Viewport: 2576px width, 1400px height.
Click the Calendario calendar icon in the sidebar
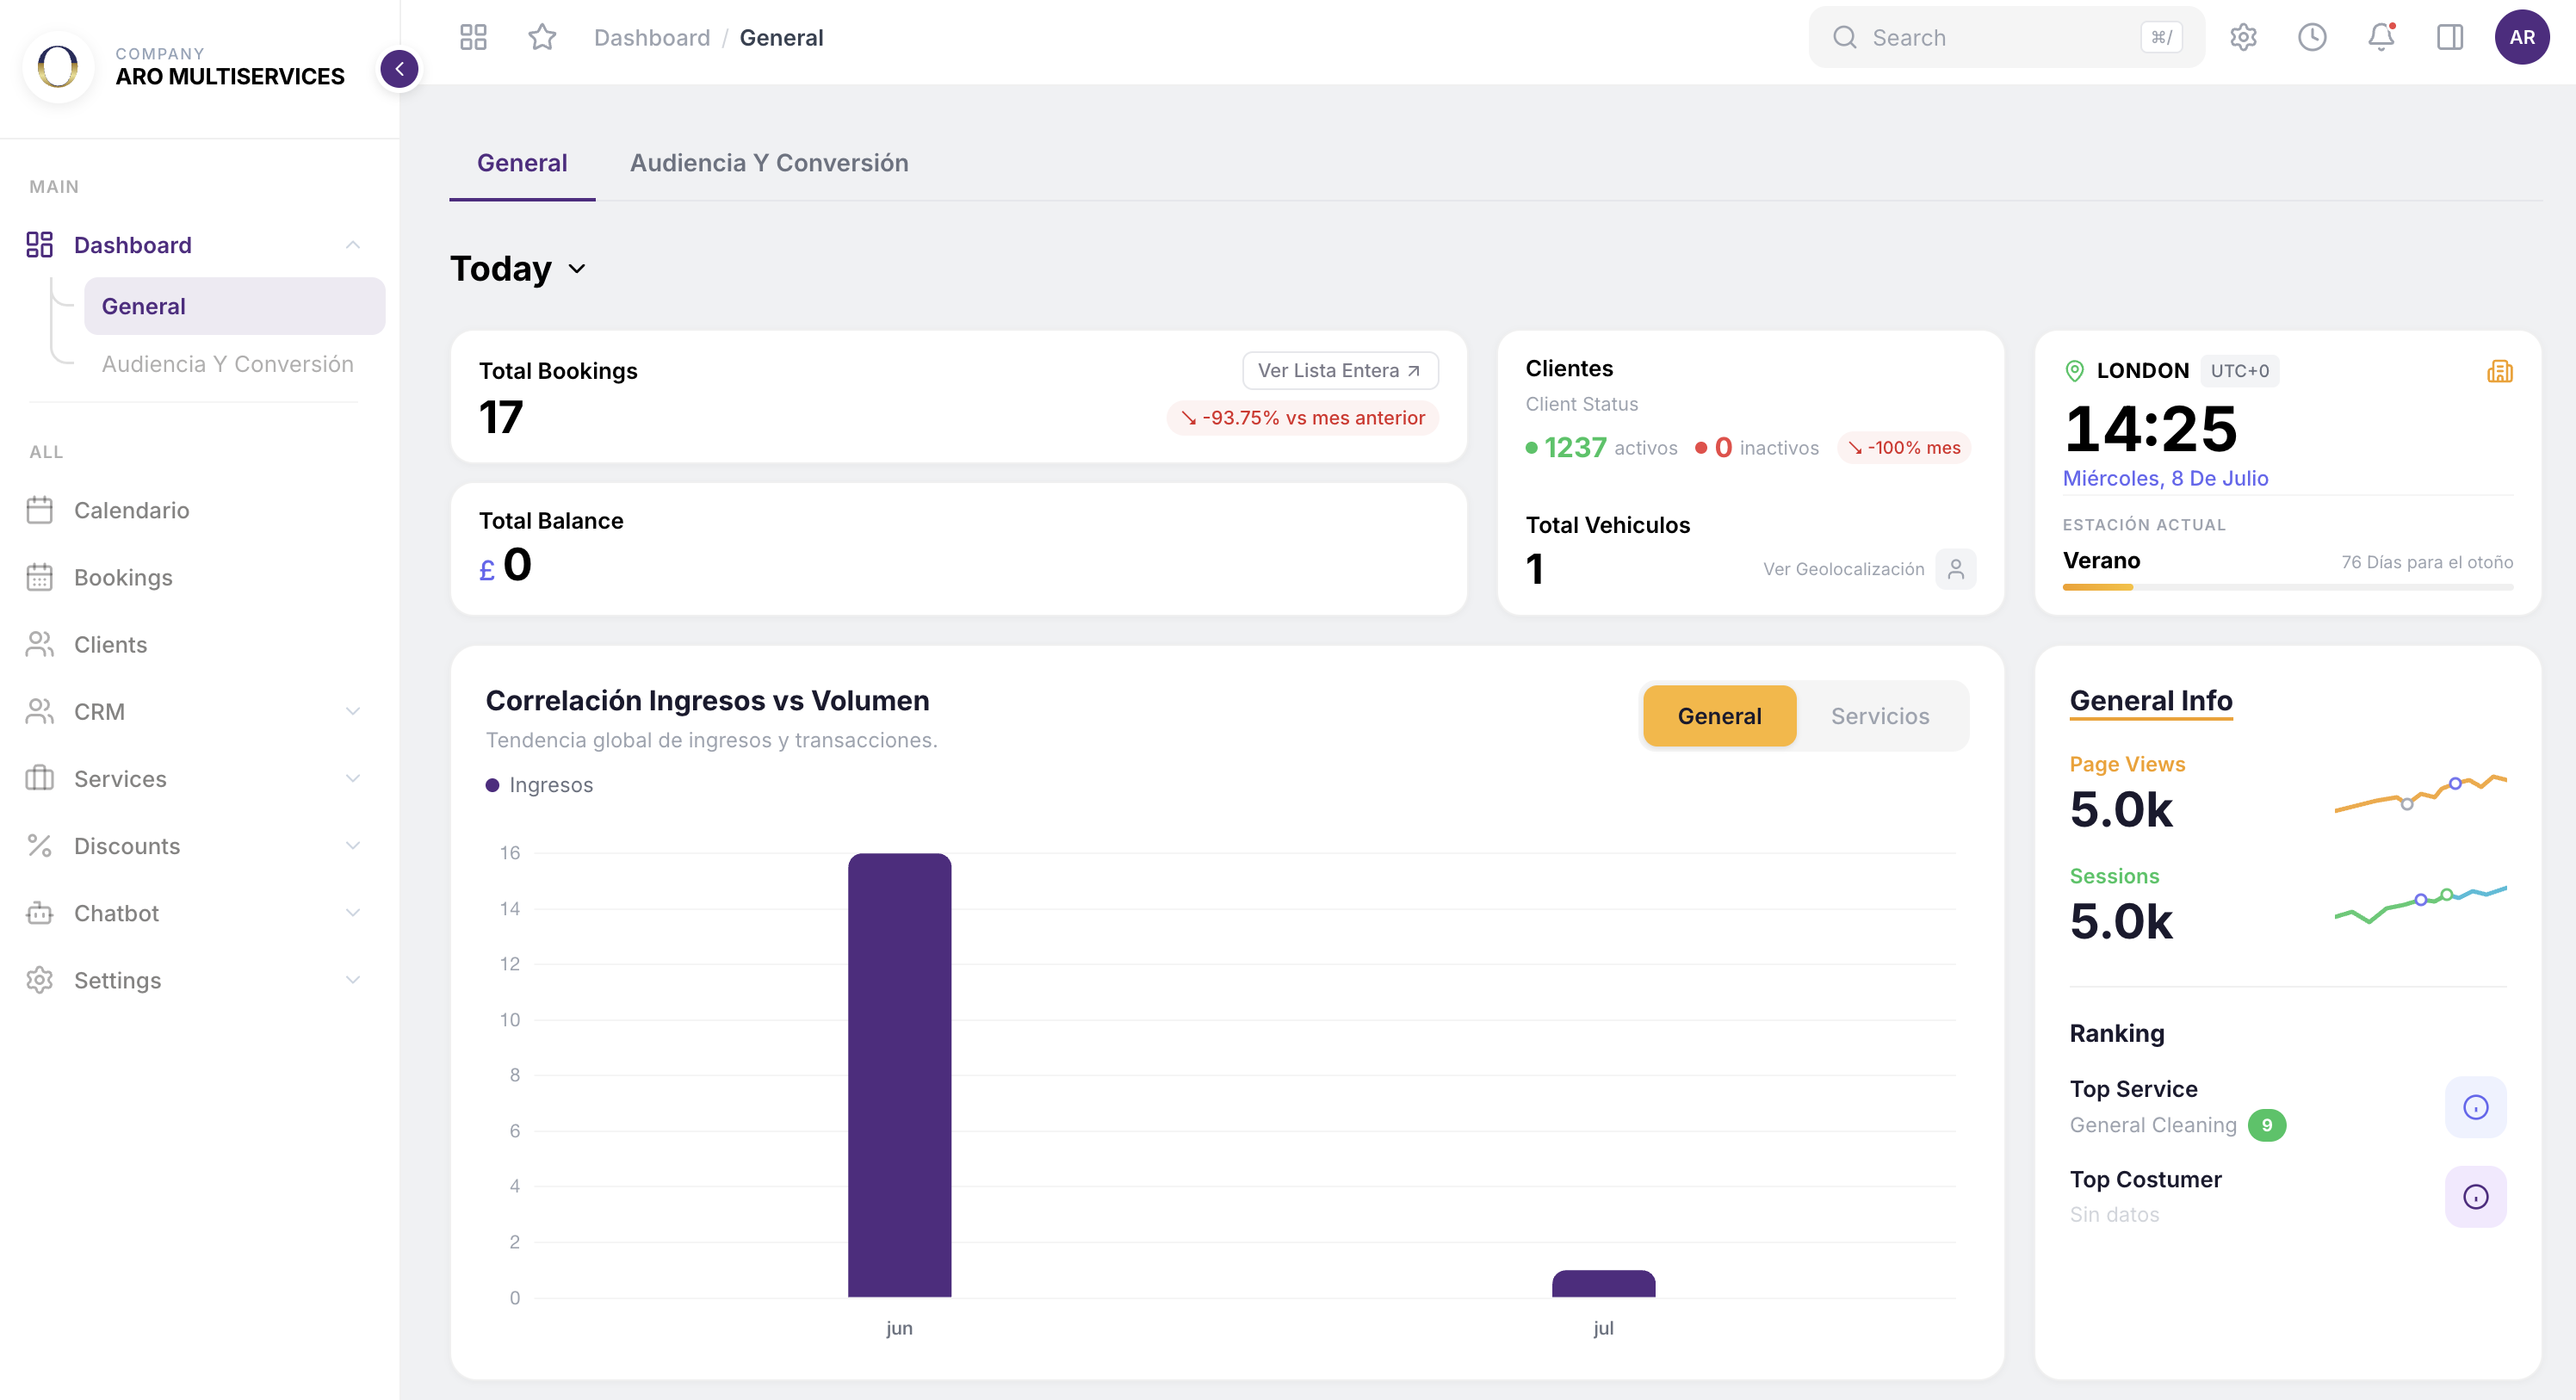[40, 510]
